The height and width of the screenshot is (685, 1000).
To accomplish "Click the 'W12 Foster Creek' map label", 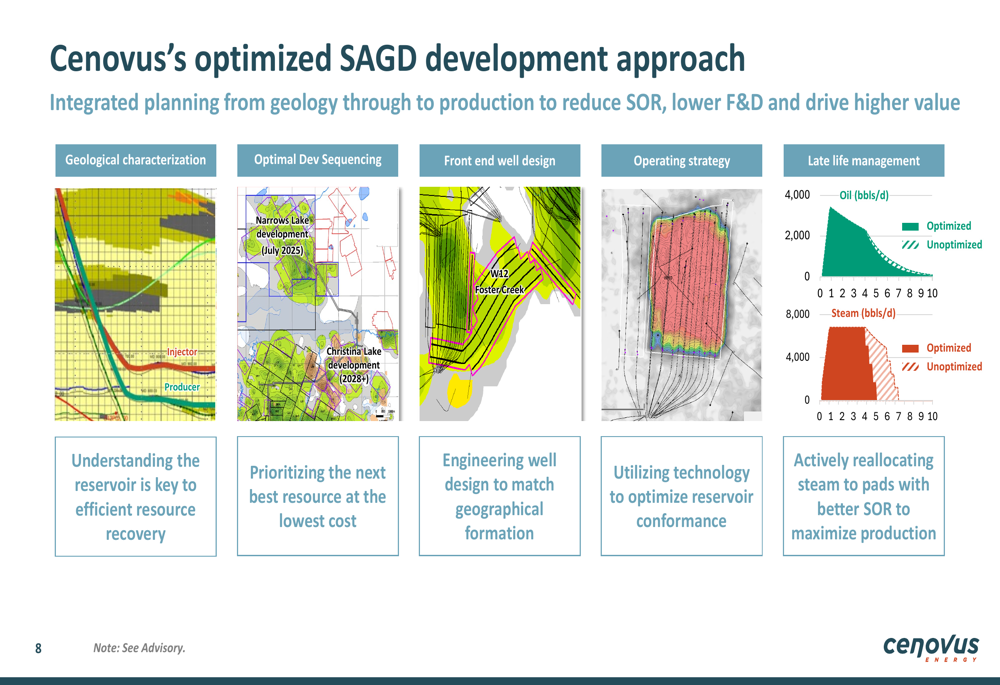I will (499, 281).
